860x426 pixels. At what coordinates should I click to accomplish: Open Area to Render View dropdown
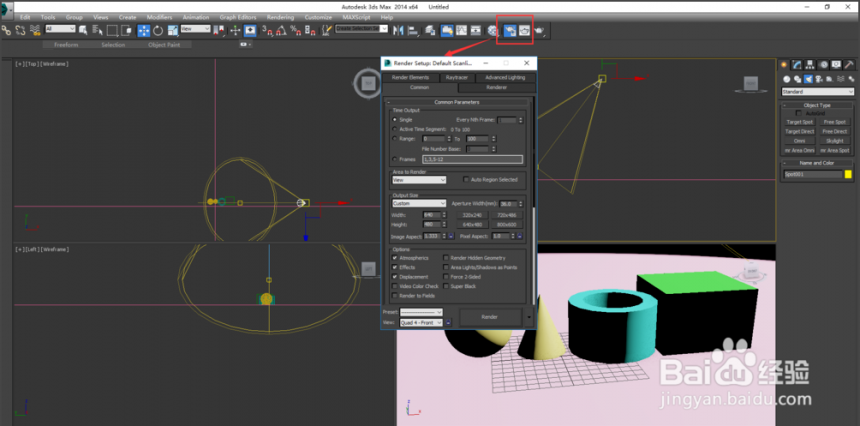(x=419, y=180)
